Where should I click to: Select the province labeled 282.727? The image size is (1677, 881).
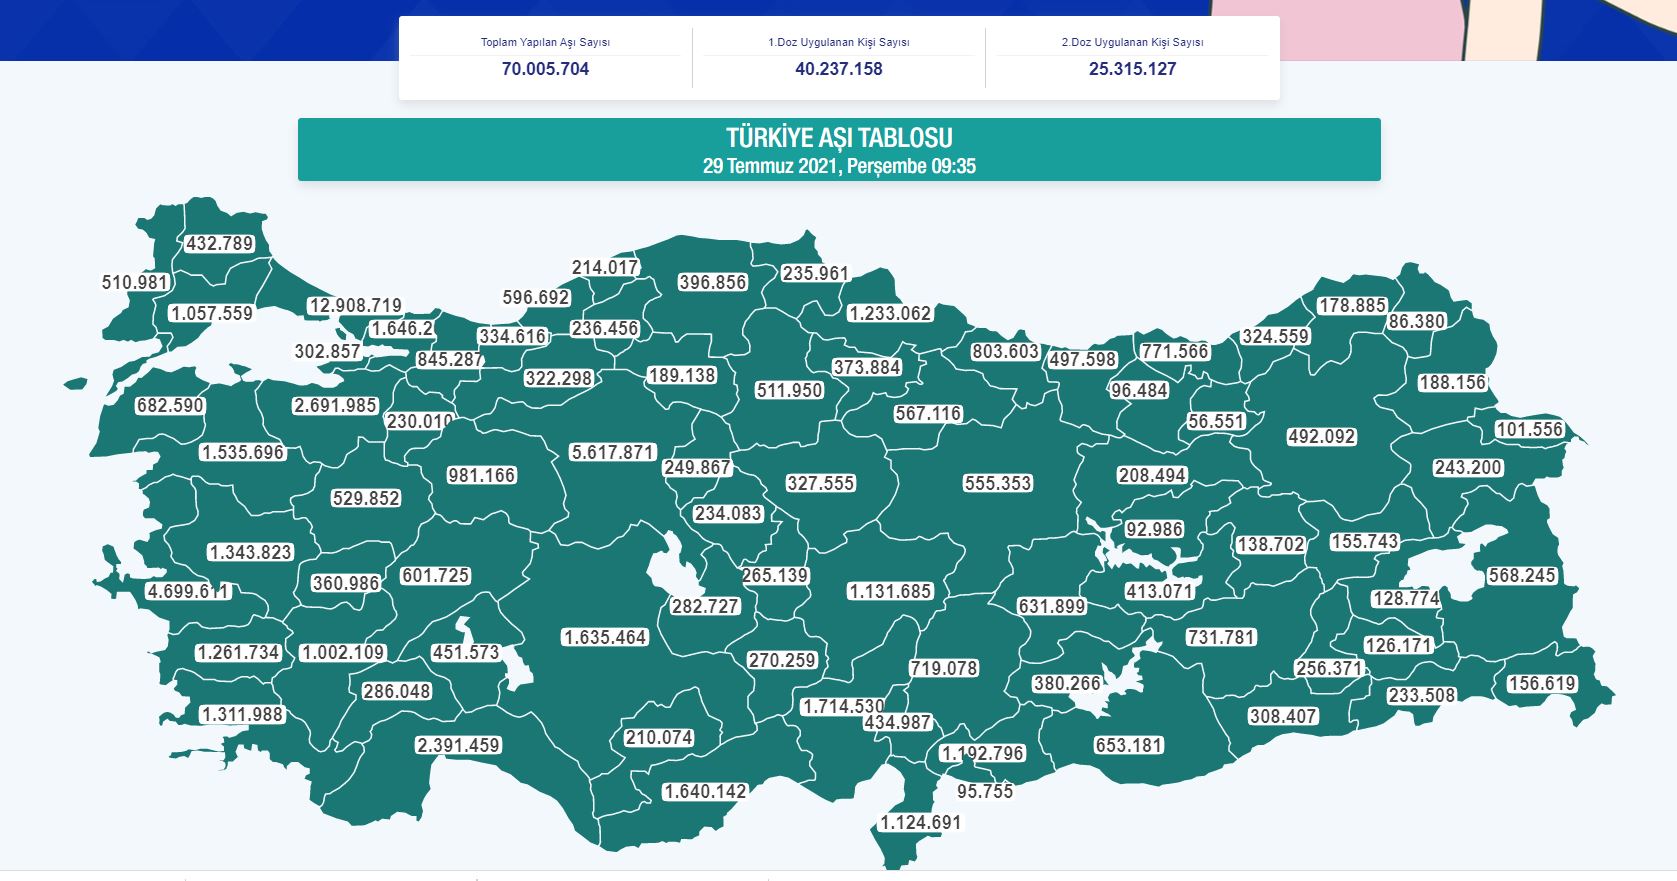[705, 606]
